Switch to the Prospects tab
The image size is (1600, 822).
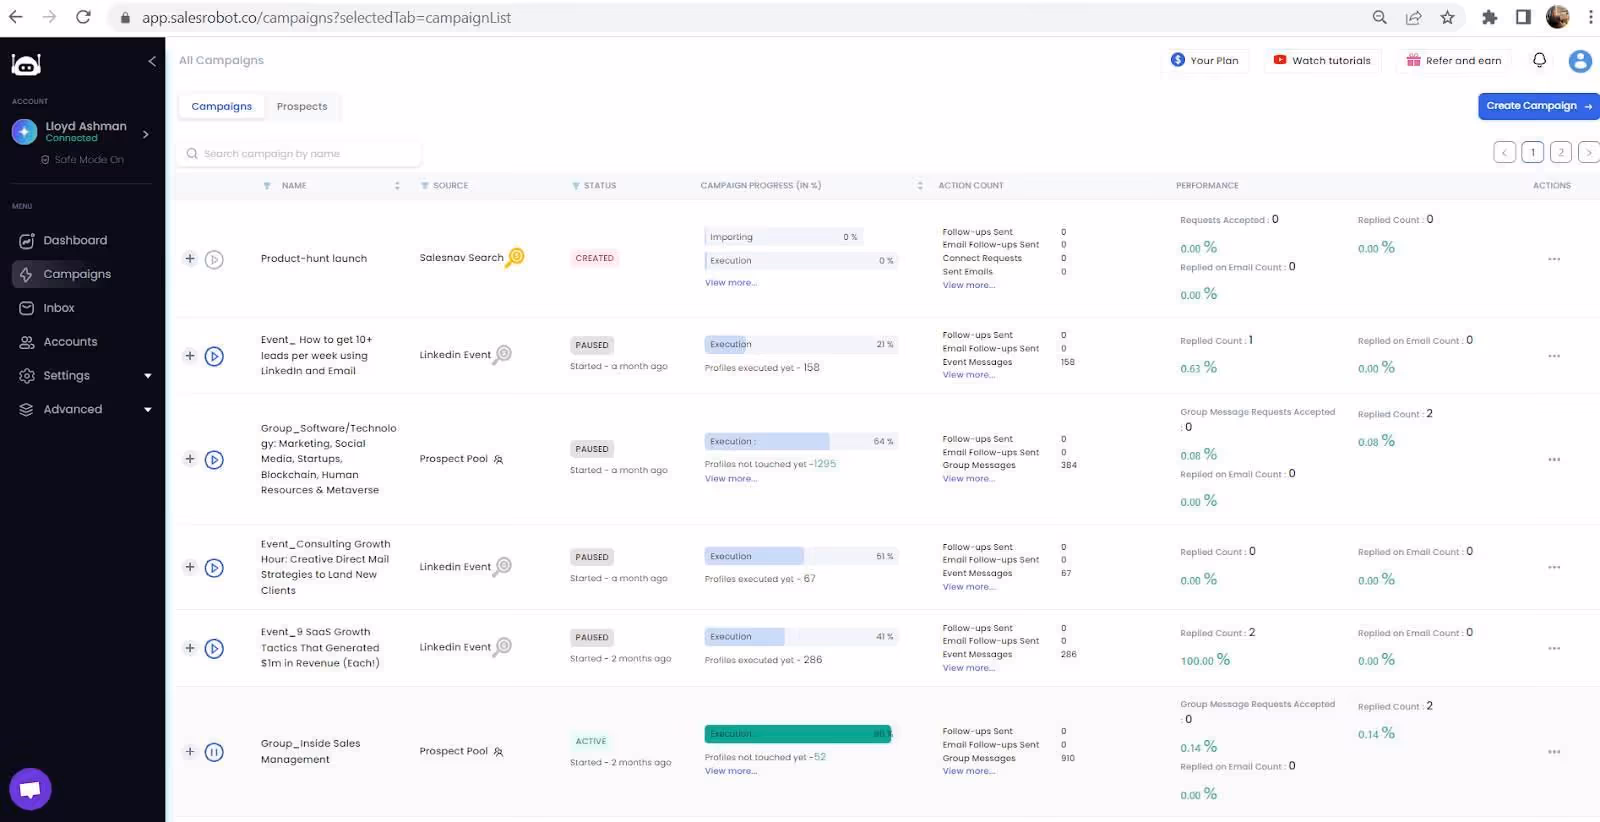pyautogui.click(x=302, y=106)
